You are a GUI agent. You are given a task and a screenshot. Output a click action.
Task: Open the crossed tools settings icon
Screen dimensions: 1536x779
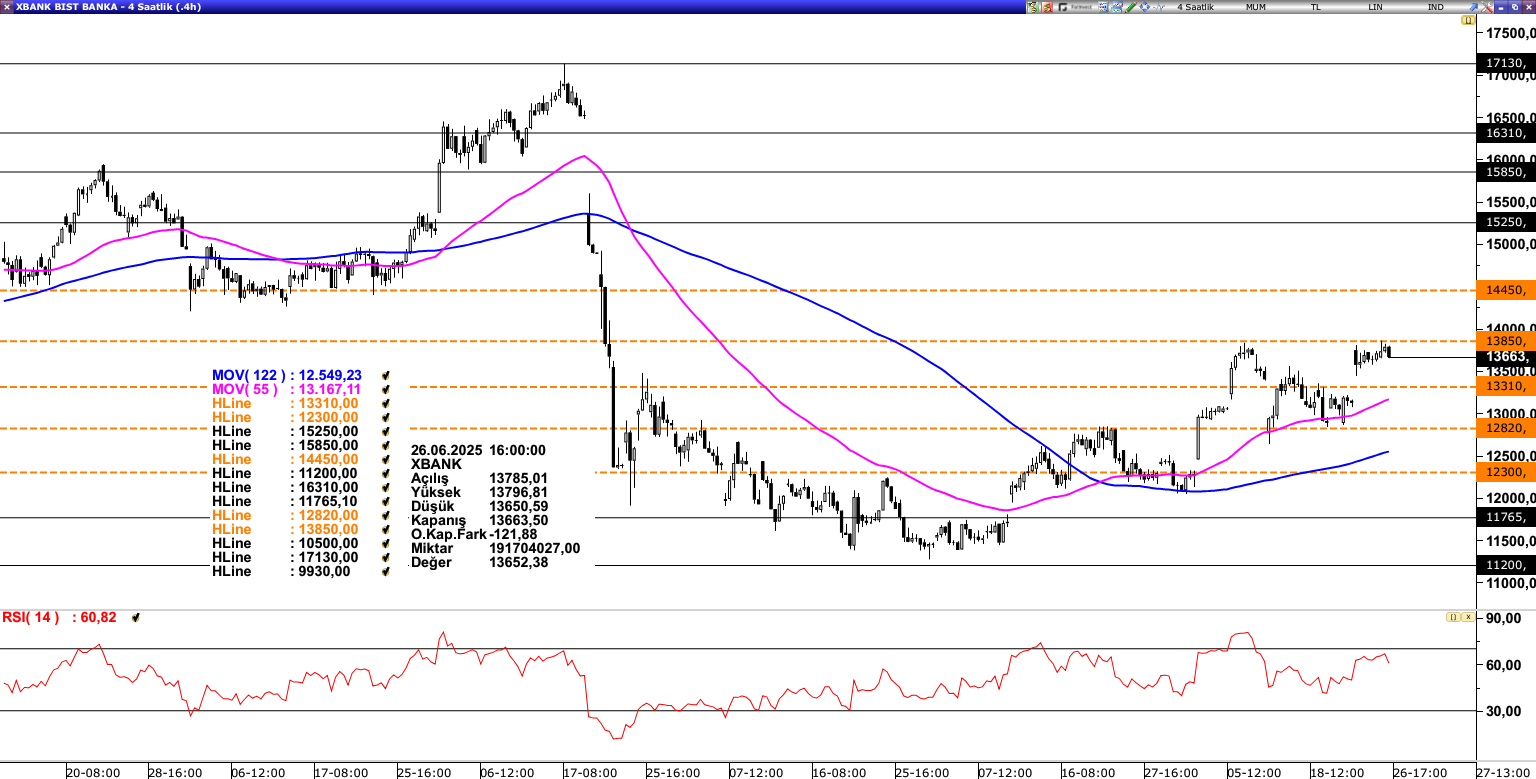[x=1487, y=7]
